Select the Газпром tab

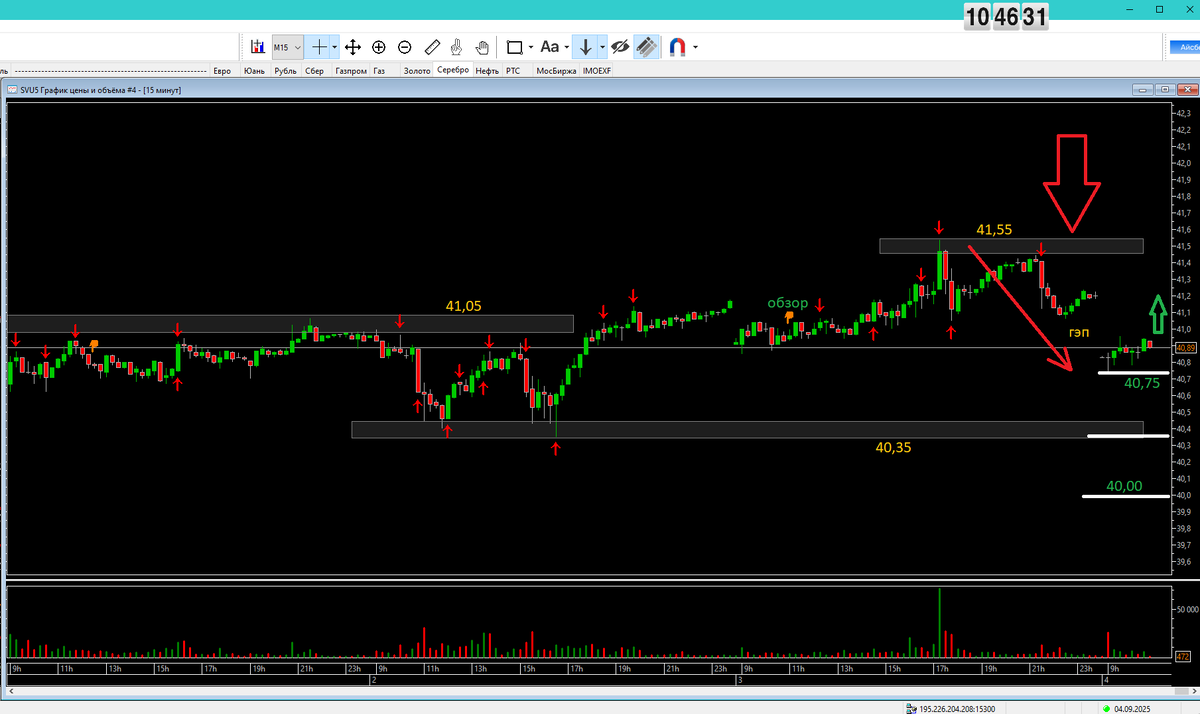pos(351,71)
